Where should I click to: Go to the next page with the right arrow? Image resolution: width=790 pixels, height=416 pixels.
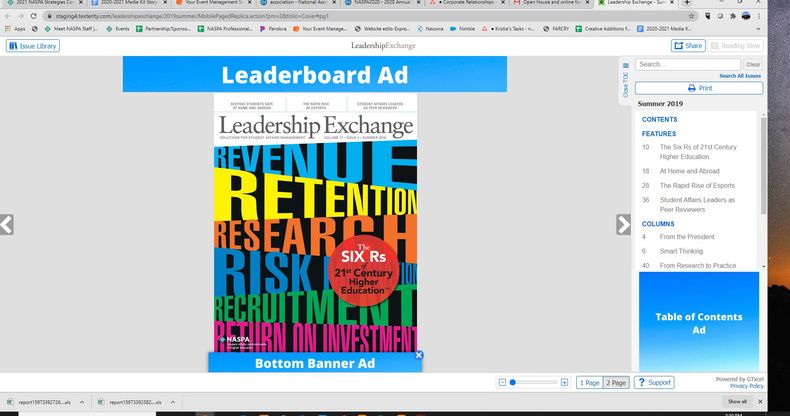point(623,225)
